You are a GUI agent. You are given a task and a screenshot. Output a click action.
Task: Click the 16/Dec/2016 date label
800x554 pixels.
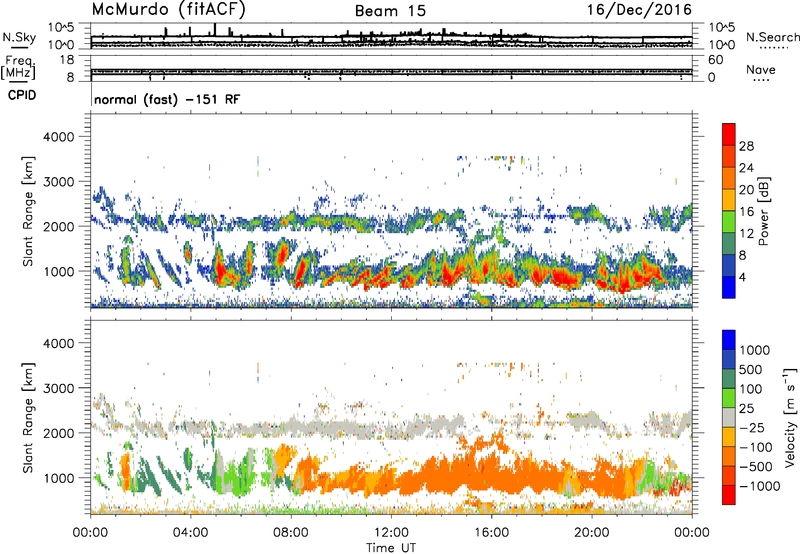[x=639, y=9]
